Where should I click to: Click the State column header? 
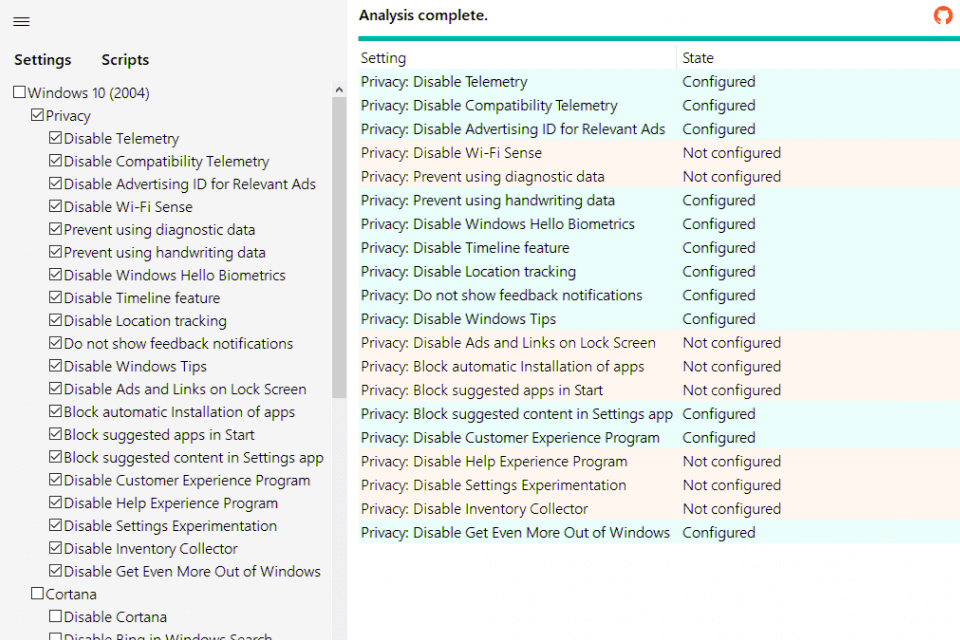(x=818, y=58)
